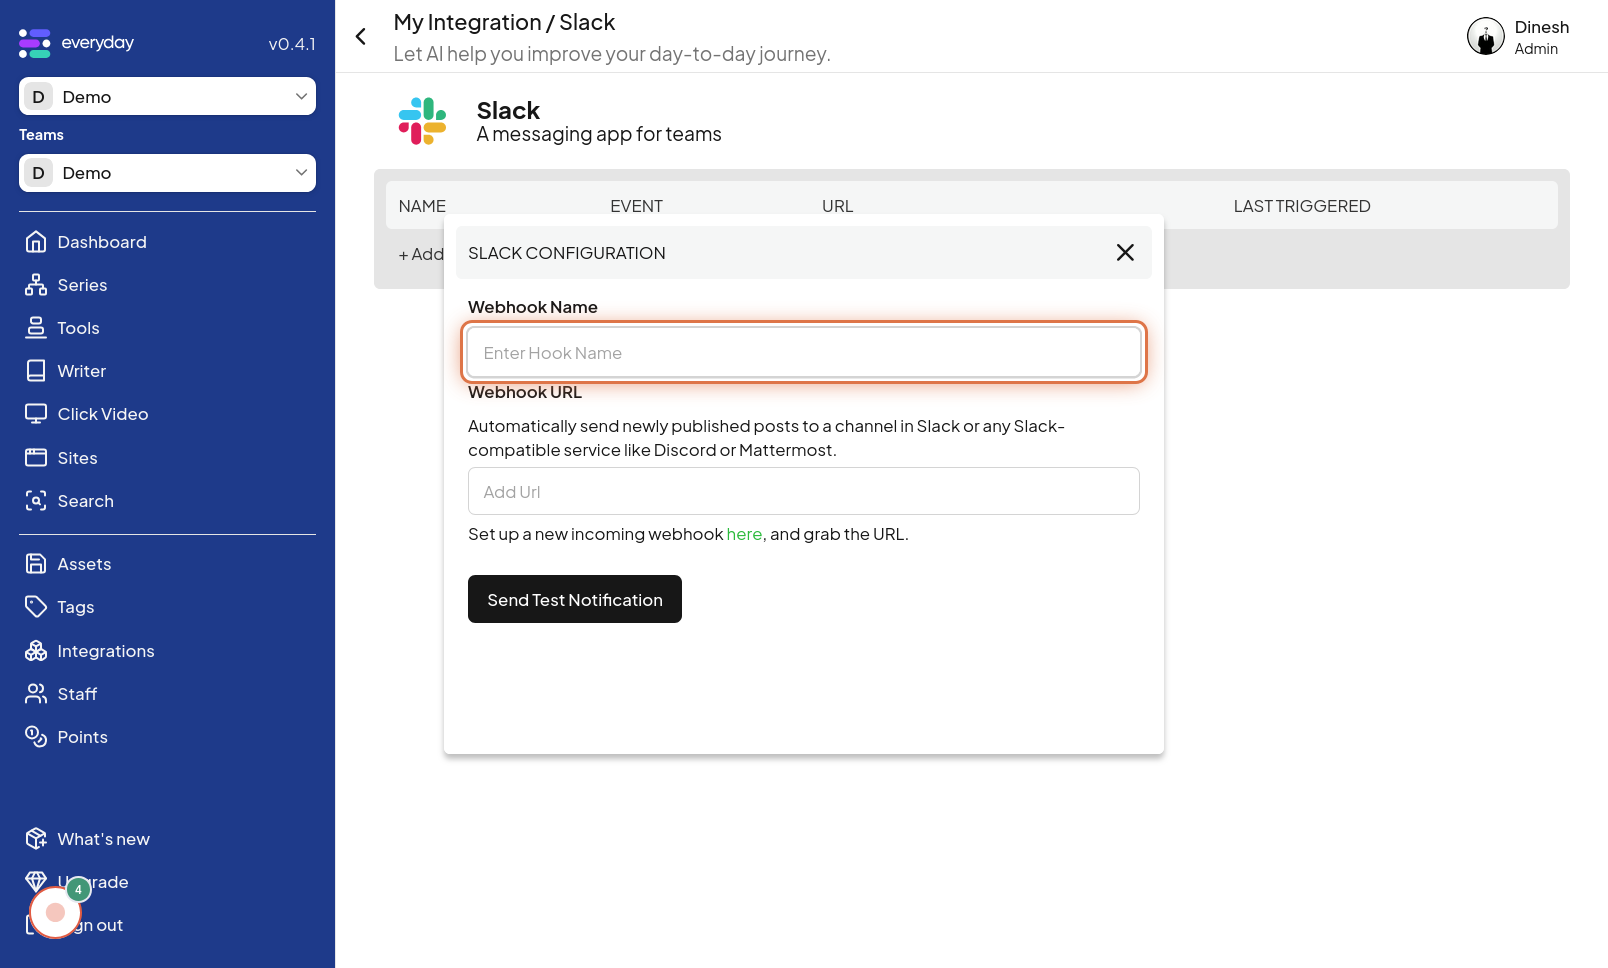Screen dimensions: 1608x968
Task: Click the everyday logo icon
Action: coord(34,43)
